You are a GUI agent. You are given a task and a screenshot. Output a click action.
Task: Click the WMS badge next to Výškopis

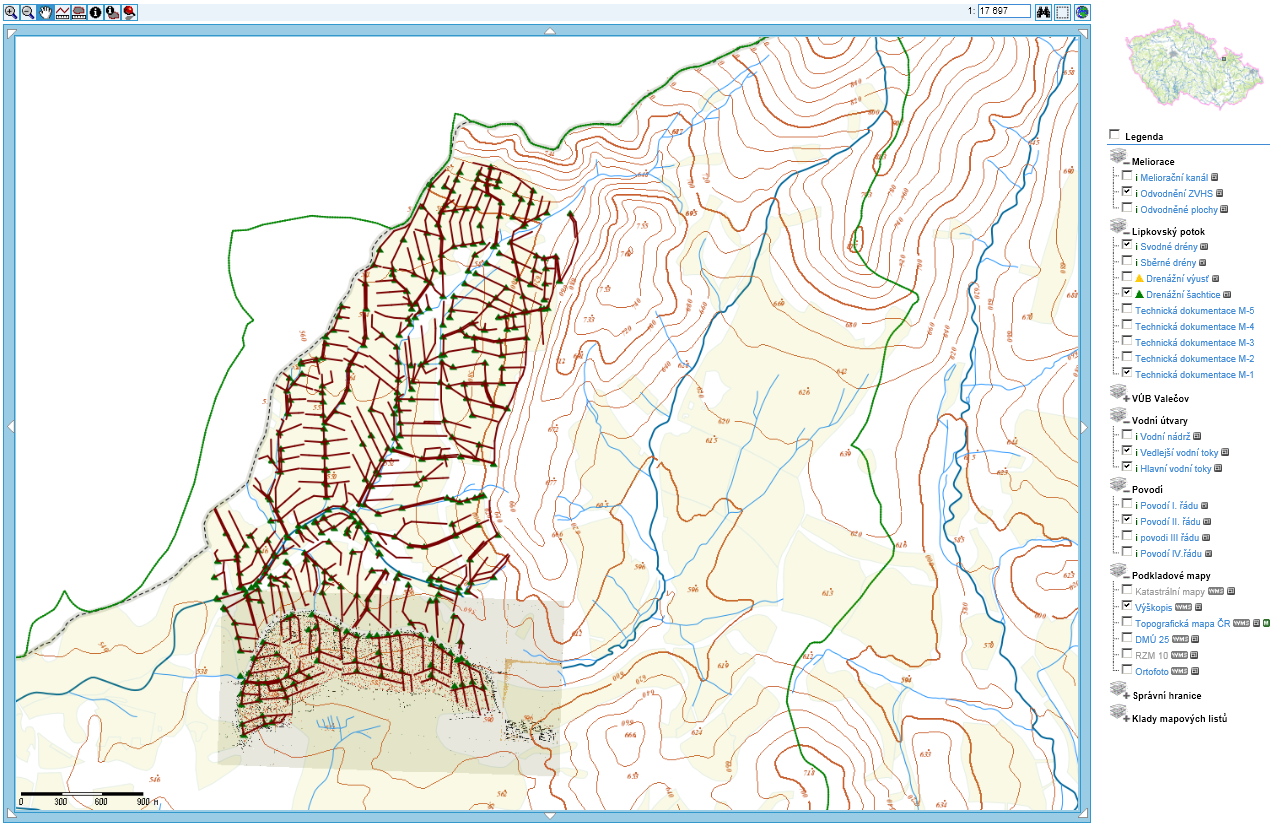click(1182, 607)
